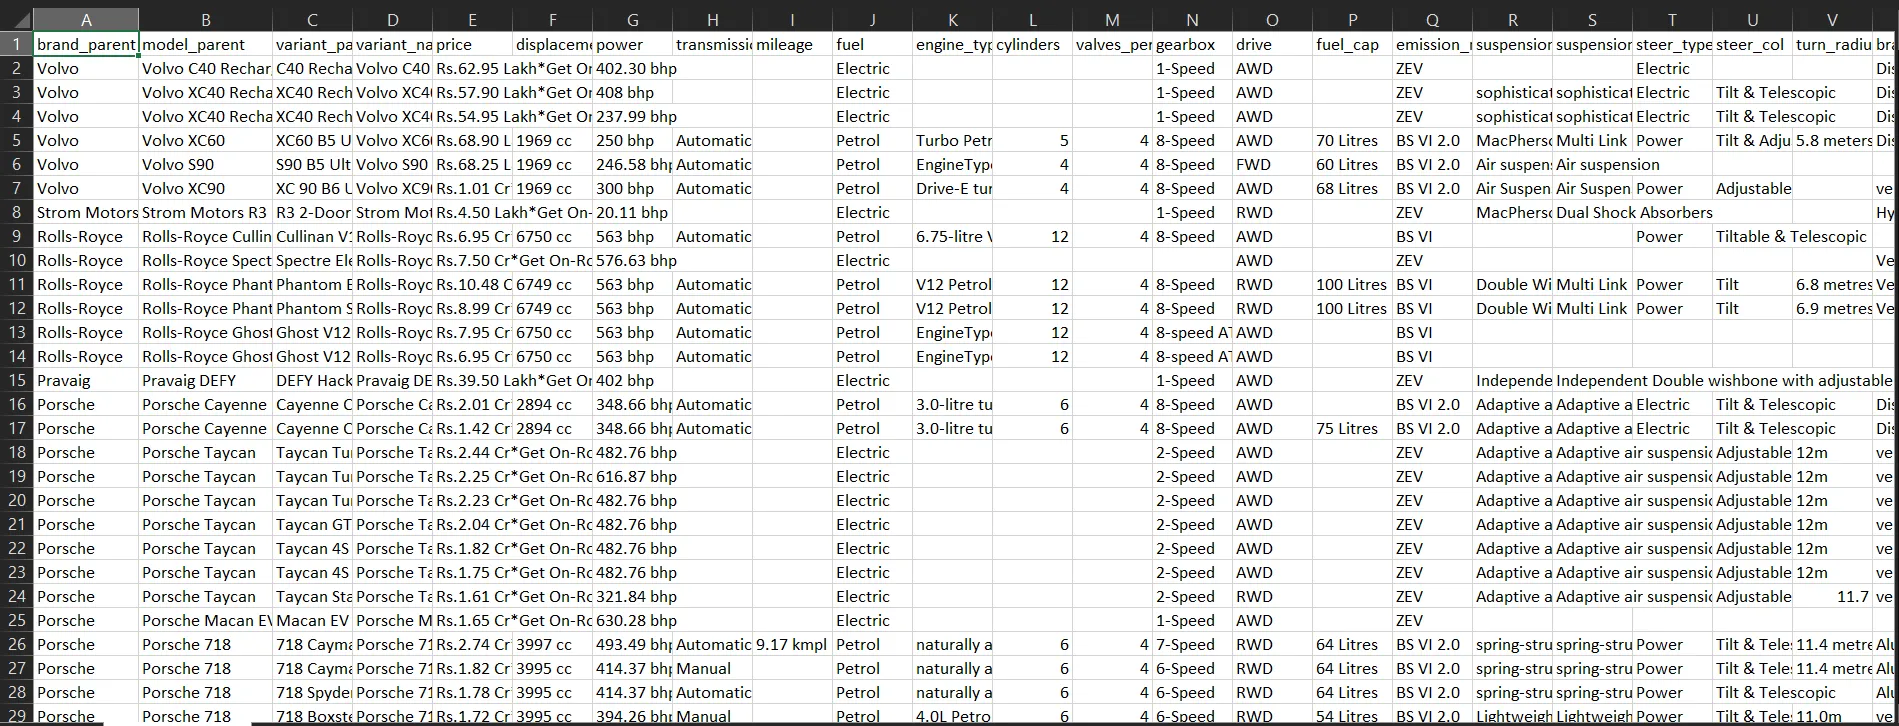This screenshot has width=1899, height=726.
Task: Click the Taycan GT variant cell
Action: (312, 524)
